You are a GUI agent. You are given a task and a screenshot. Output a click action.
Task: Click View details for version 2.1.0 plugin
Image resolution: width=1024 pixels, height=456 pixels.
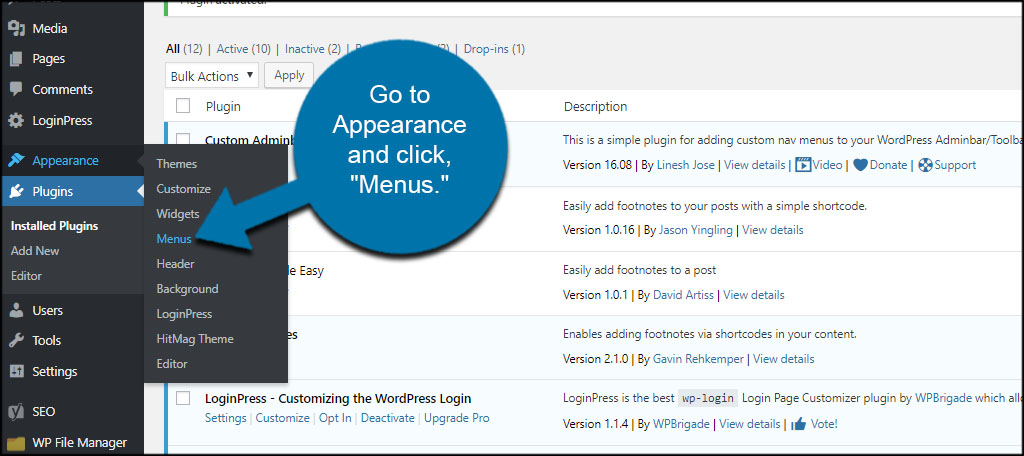point(784,359)
